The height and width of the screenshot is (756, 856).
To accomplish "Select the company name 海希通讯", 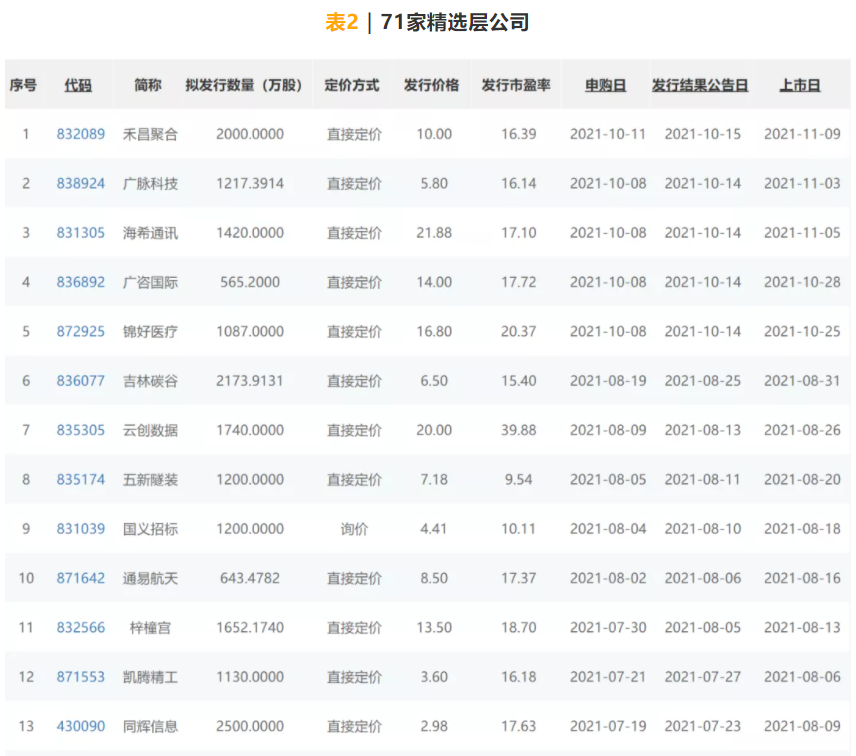I will [150, 233].
